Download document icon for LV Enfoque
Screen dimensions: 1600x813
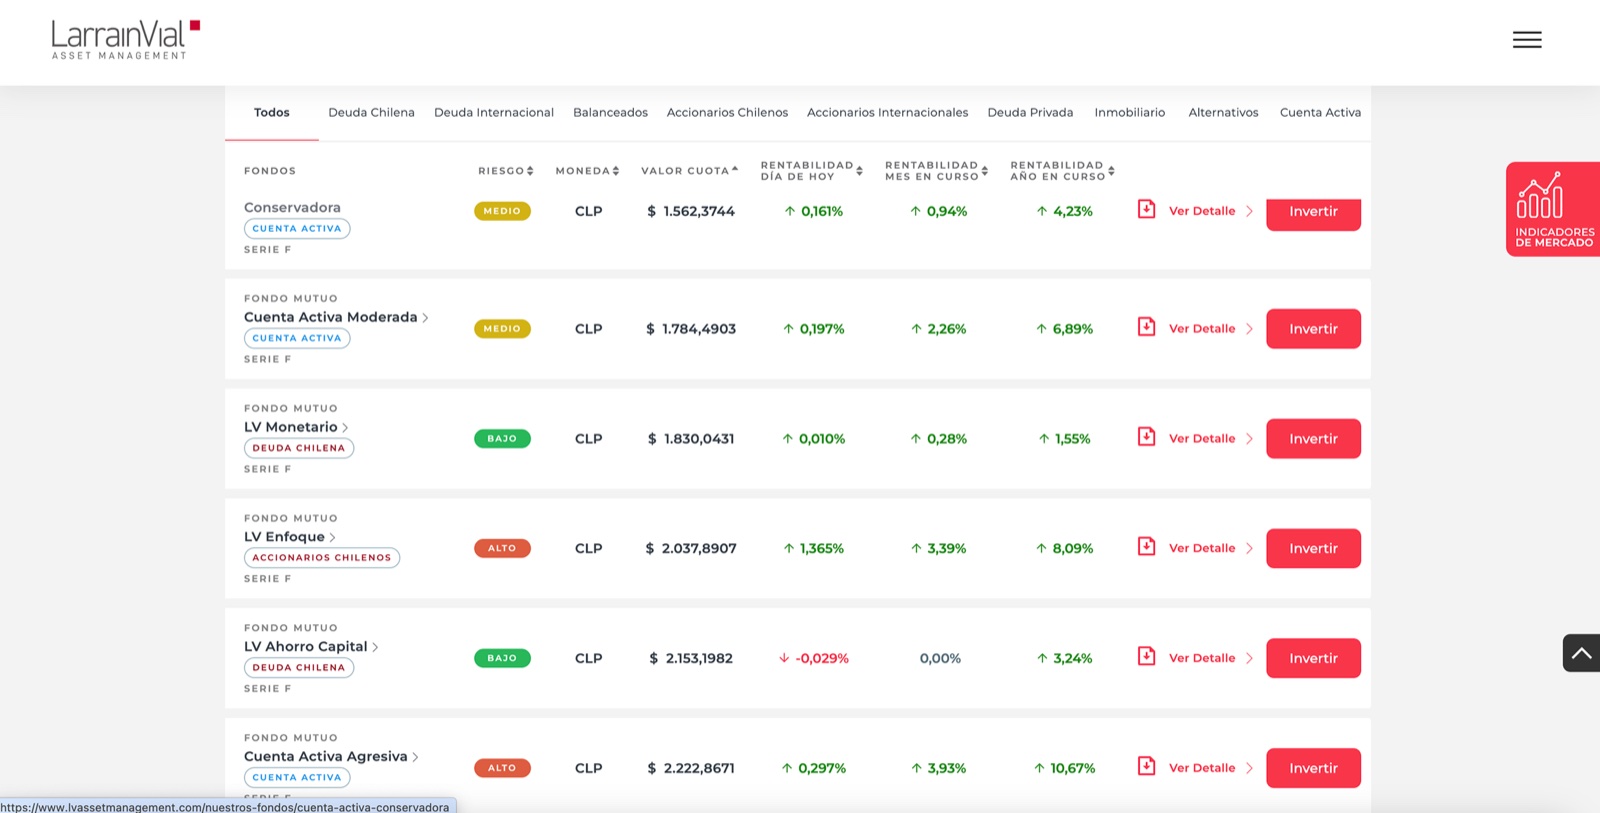[x=1147, y=547]
